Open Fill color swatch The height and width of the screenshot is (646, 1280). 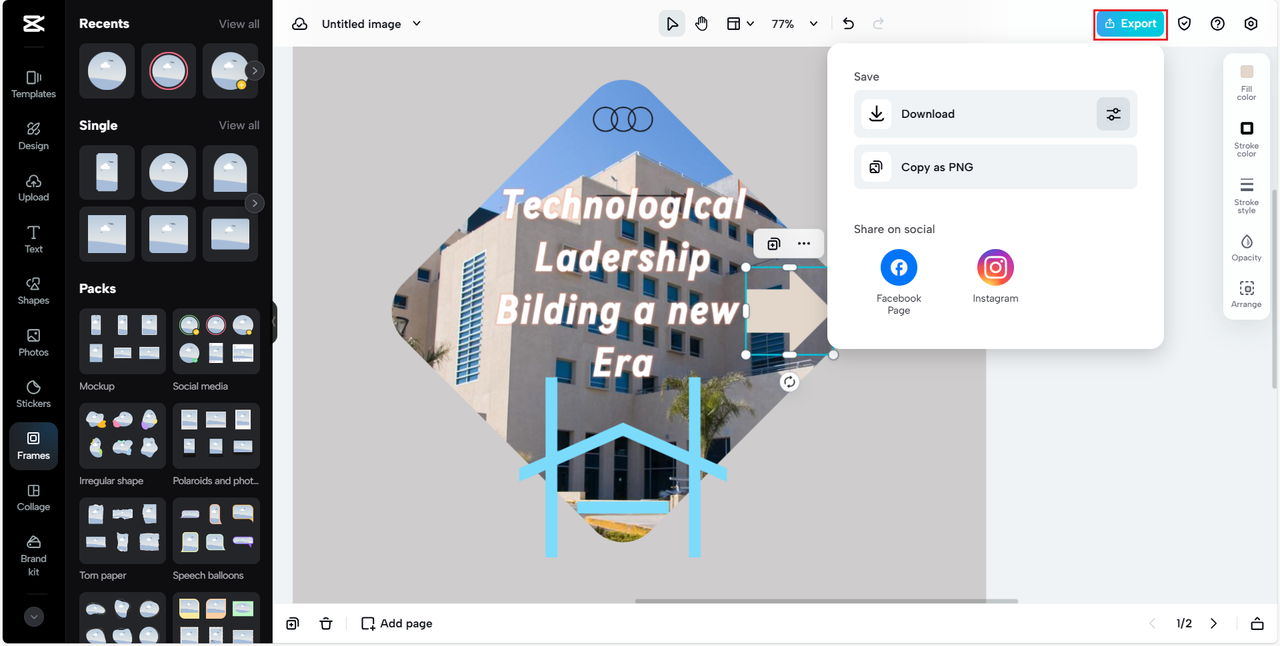pyautogui.click(x=1246, y=82)
